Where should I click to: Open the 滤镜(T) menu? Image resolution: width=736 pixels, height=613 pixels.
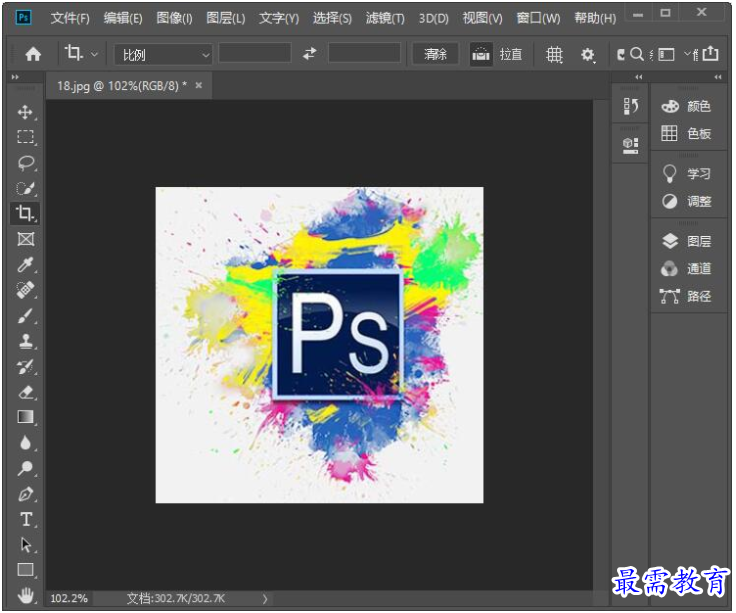385,18
